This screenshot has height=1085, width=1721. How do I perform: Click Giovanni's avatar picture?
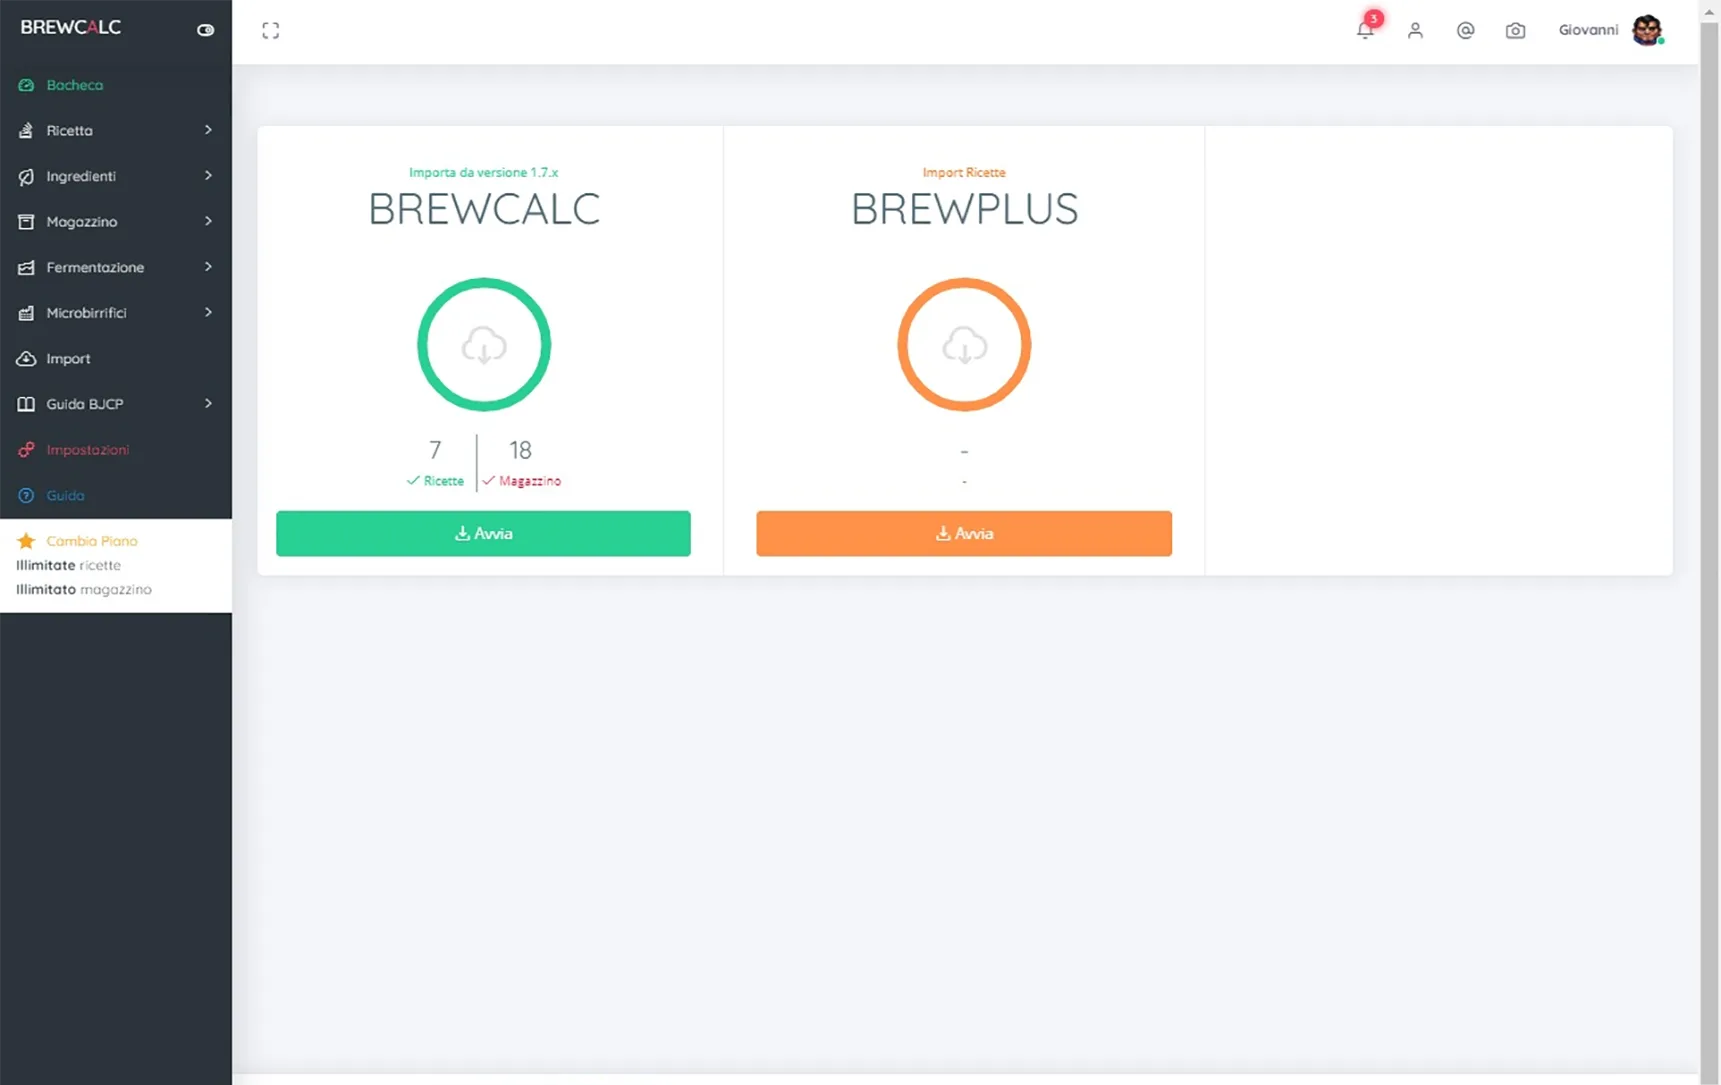pos(1647,30)
